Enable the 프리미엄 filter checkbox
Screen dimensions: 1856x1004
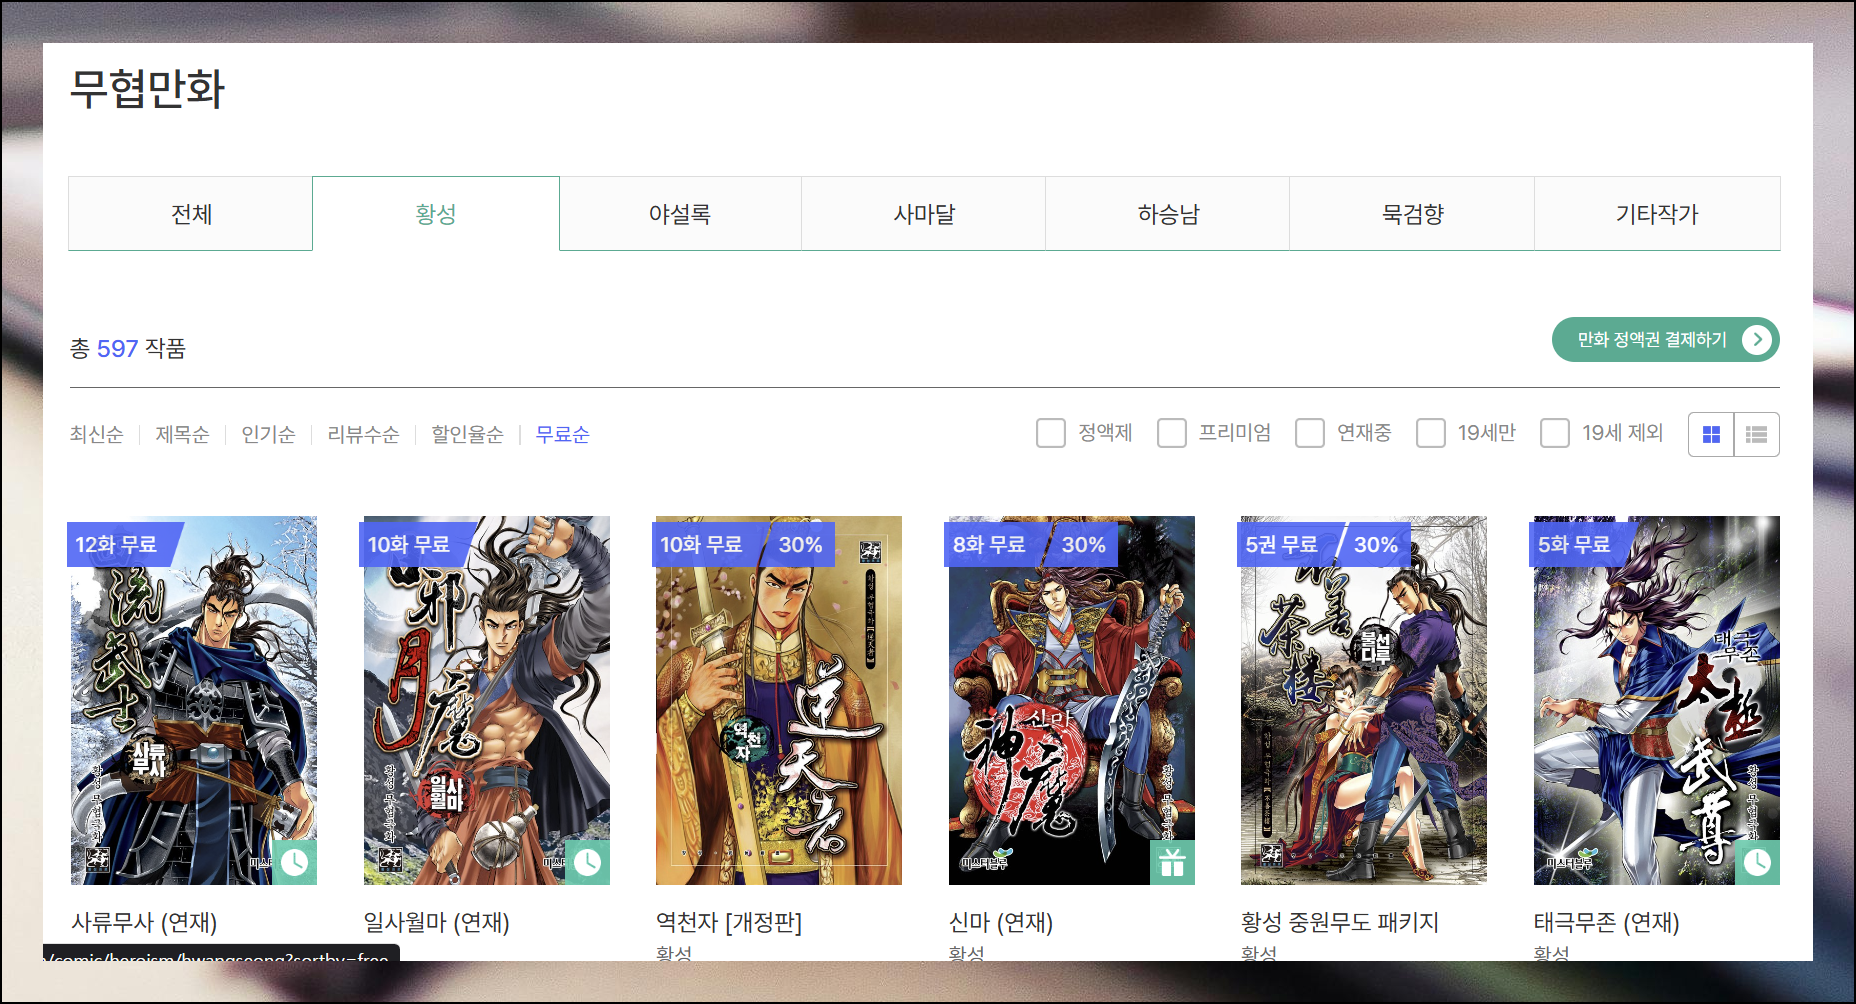(x=1172, y=433)
